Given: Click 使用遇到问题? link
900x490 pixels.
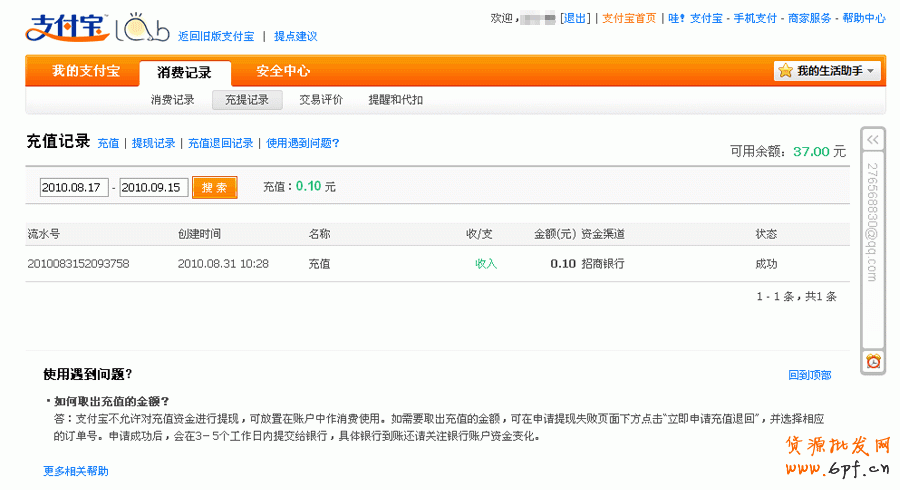Looking at the screenshot, I should 302,143.
